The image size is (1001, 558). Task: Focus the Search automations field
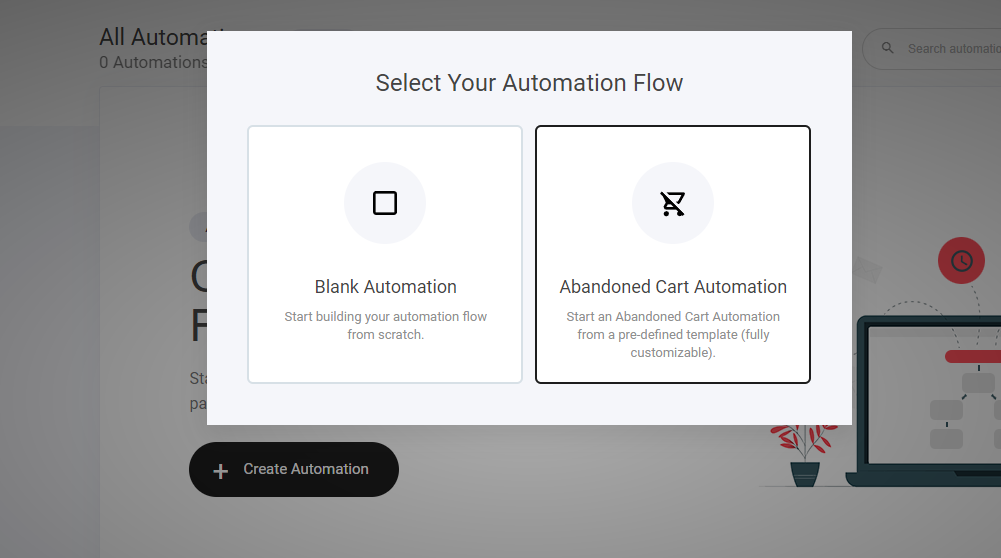[952, 49]
